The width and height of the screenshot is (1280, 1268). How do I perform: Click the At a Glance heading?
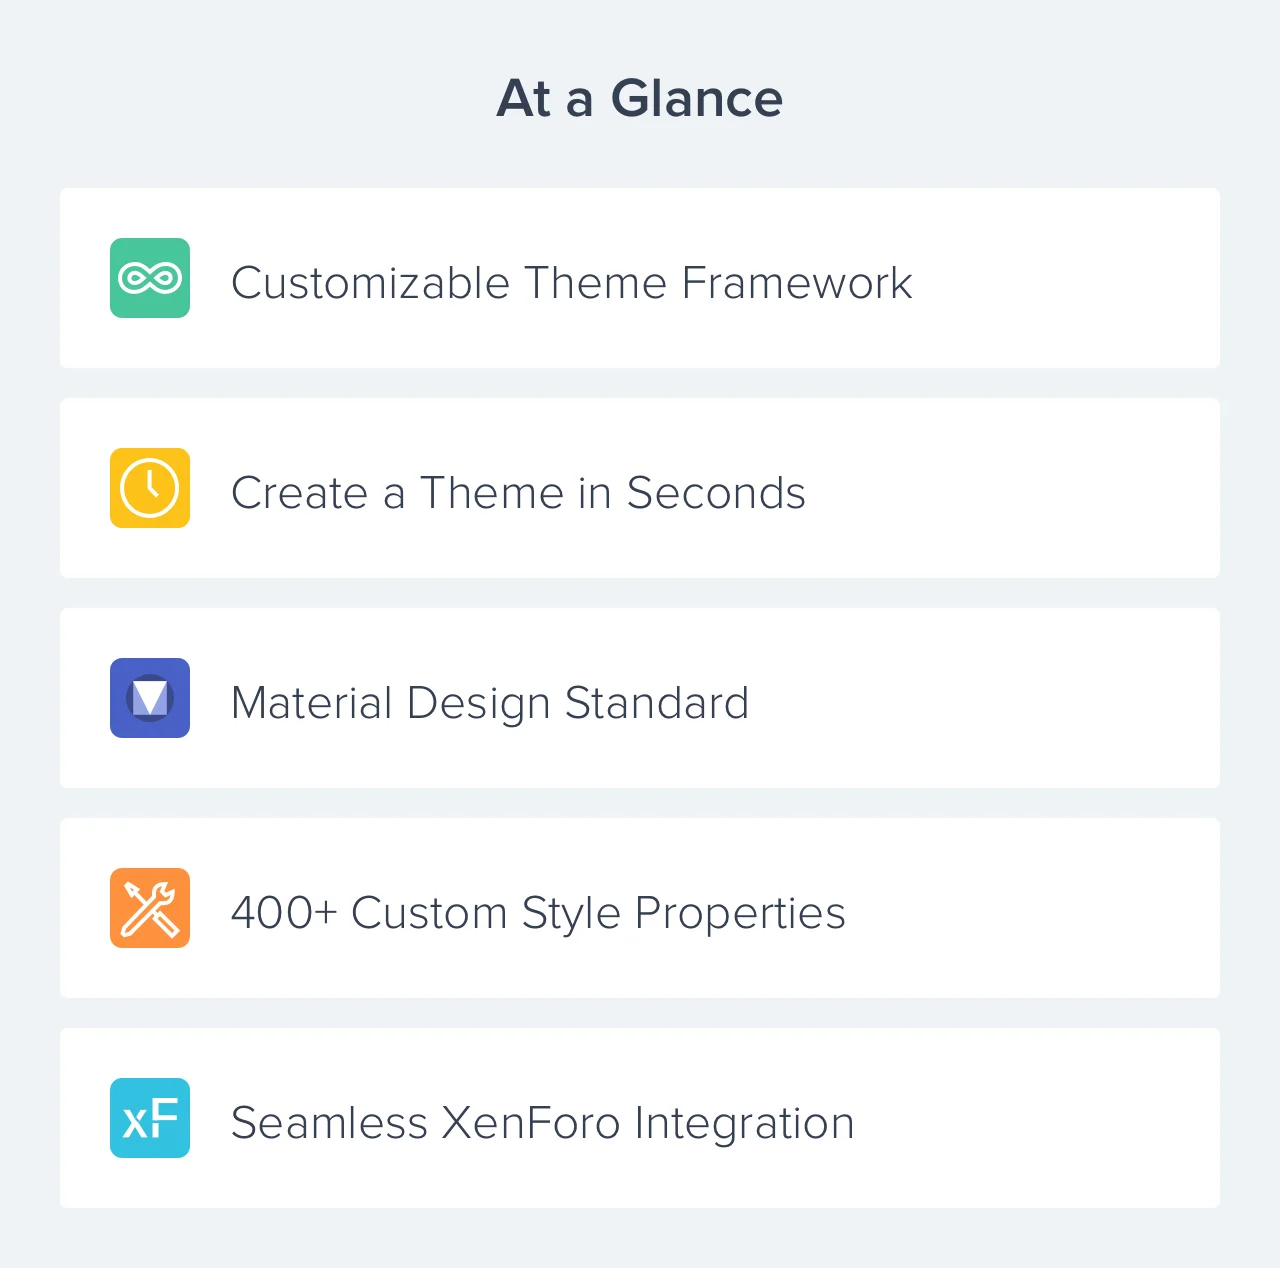pos(640,98)
